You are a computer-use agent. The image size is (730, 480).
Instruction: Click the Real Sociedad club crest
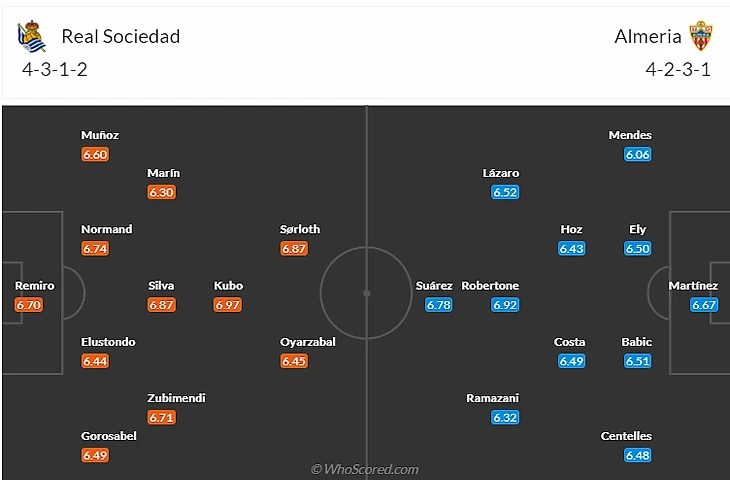coord(31,38)
